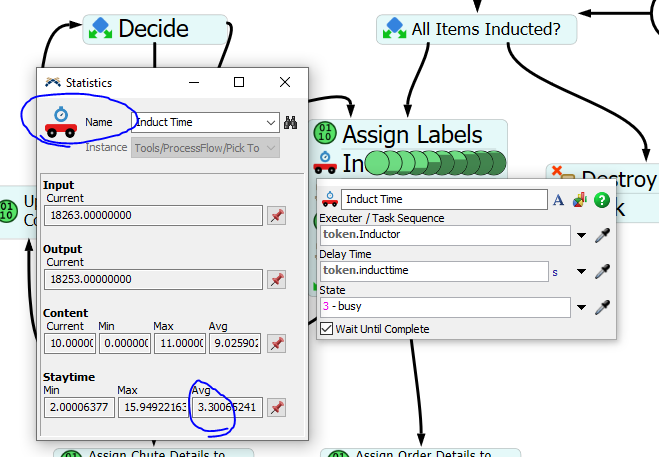Uncheck Wait Until Complete checkbox
Image resolution: width=659 pixels, height=457 pixels.
coord(326,329)
